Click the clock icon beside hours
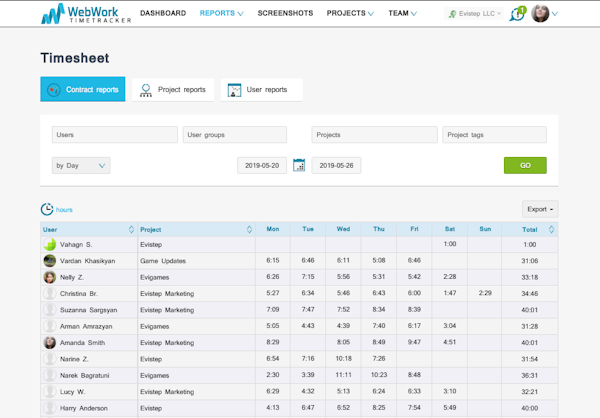 point(47,209)
